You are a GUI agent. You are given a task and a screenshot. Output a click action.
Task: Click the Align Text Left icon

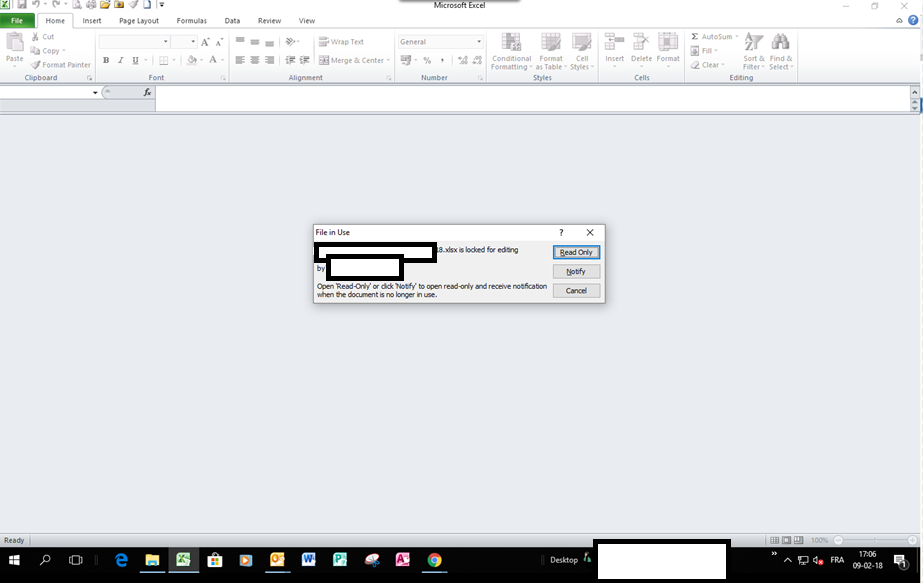[x=240, y=60]
